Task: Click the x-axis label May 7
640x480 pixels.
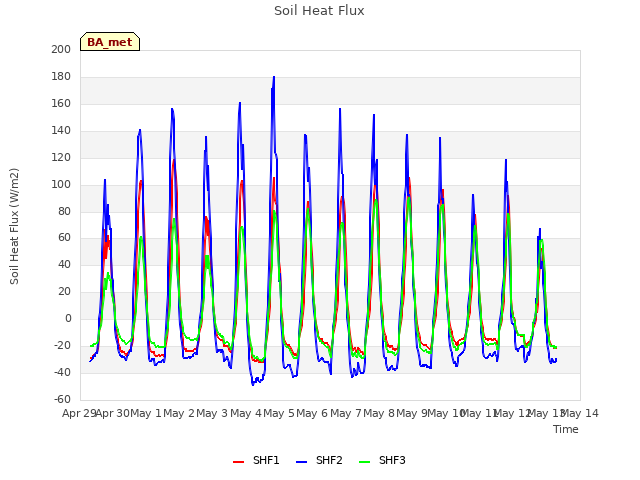Action: [x=346, y=413]
